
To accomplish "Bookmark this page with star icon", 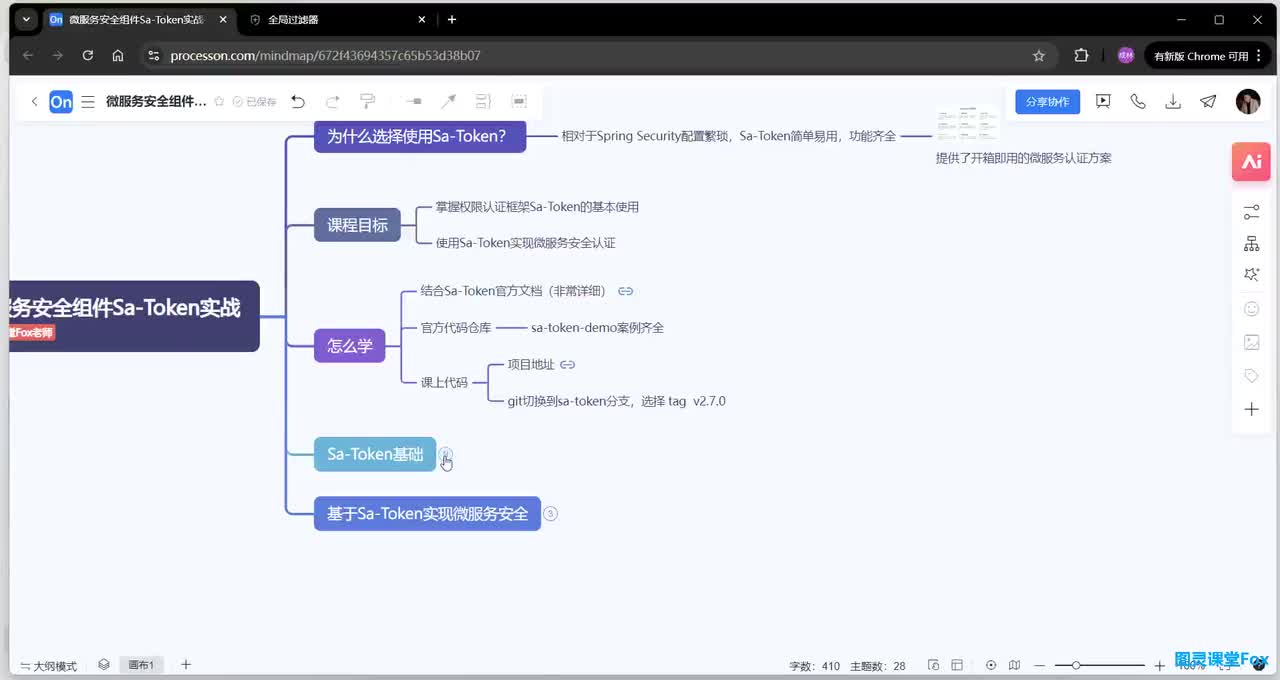I will point(1039,56).
